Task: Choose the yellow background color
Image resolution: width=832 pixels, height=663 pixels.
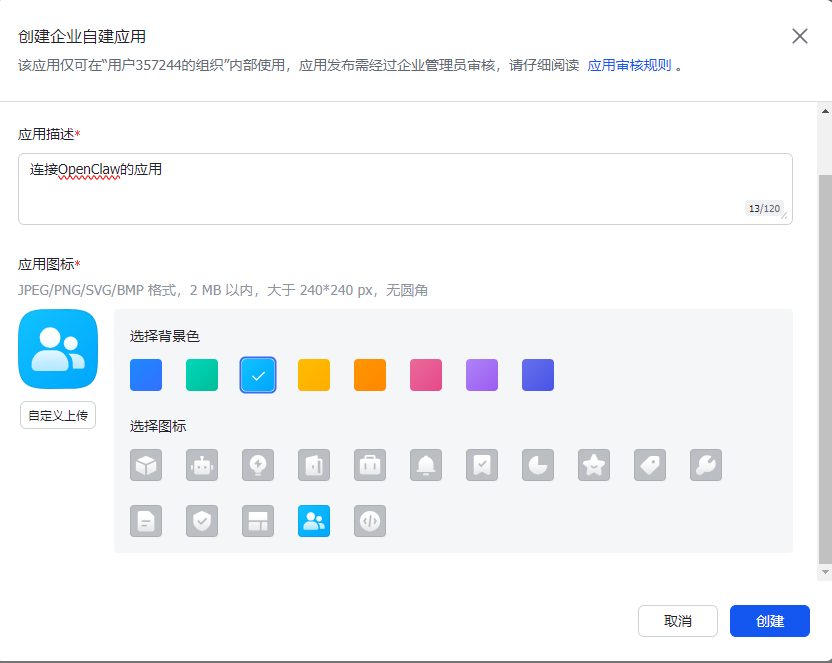Action: 314,375
